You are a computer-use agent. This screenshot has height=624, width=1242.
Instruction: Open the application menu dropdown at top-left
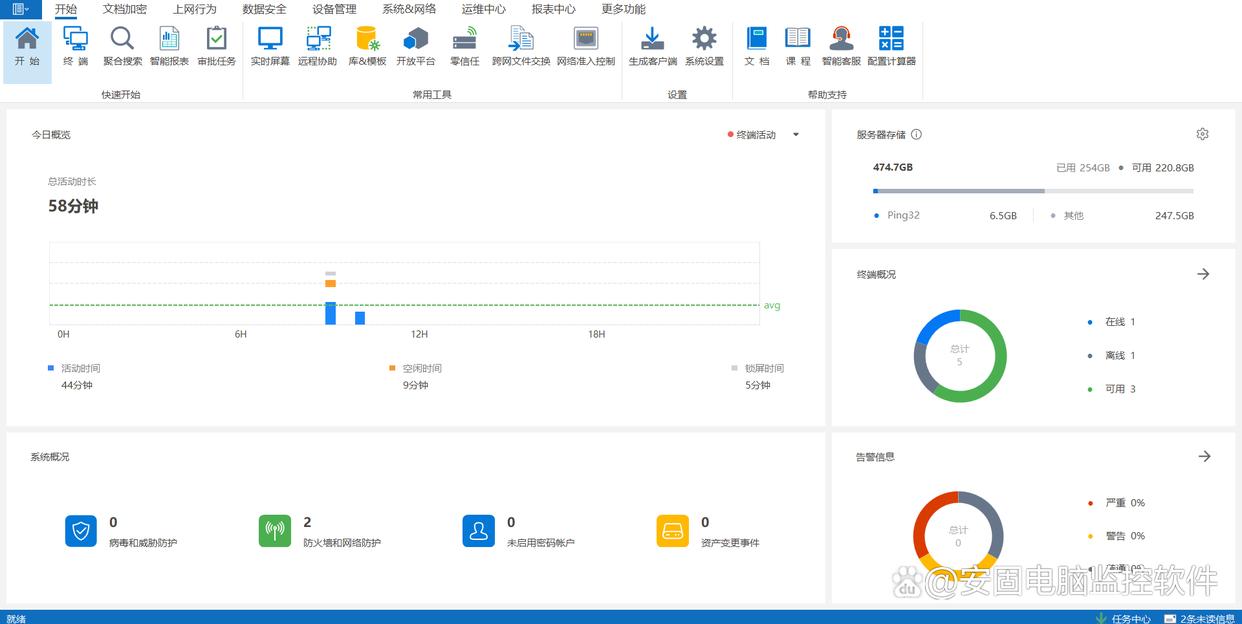(20, 9)
